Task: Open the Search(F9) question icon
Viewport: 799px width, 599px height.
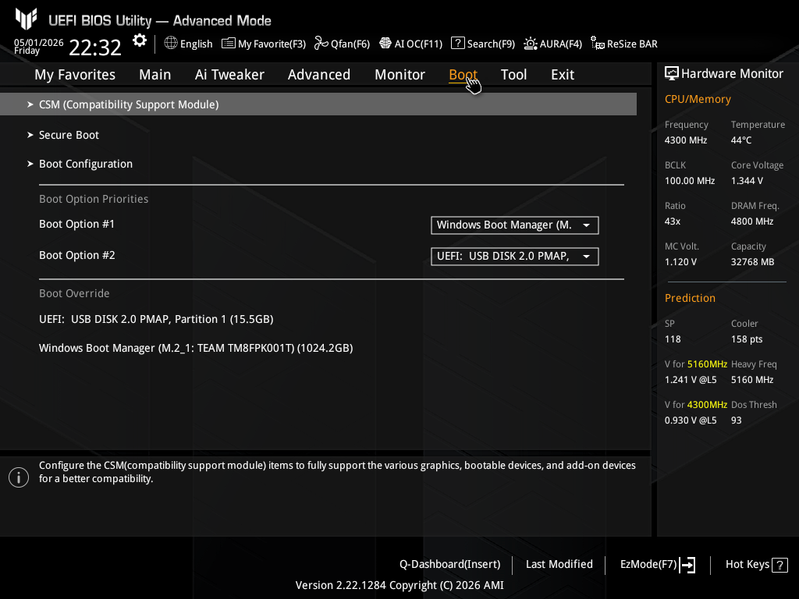Action: (x=458, y=43)
